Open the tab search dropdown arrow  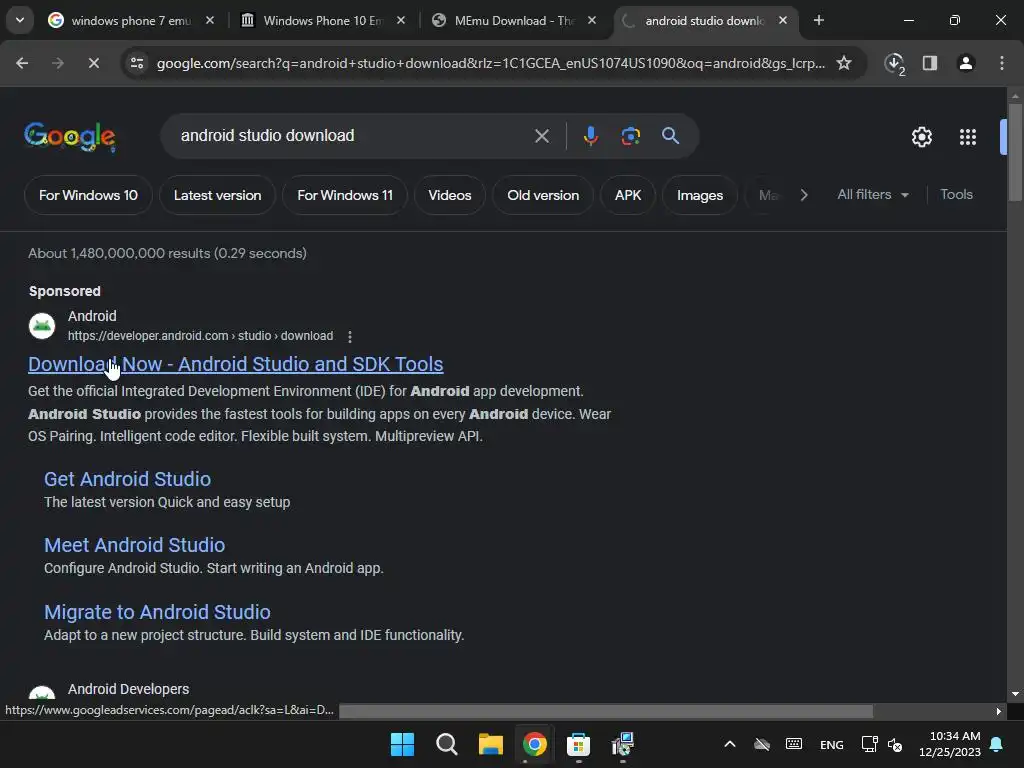20,20
